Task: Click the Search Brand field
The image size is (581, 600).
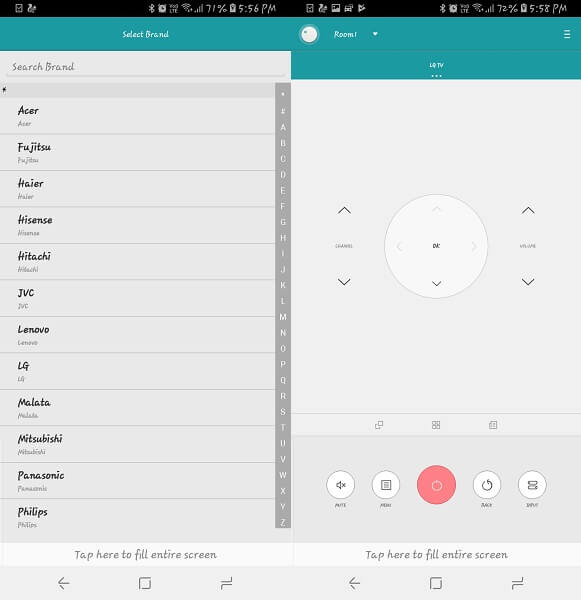Action: pos(145,67)
